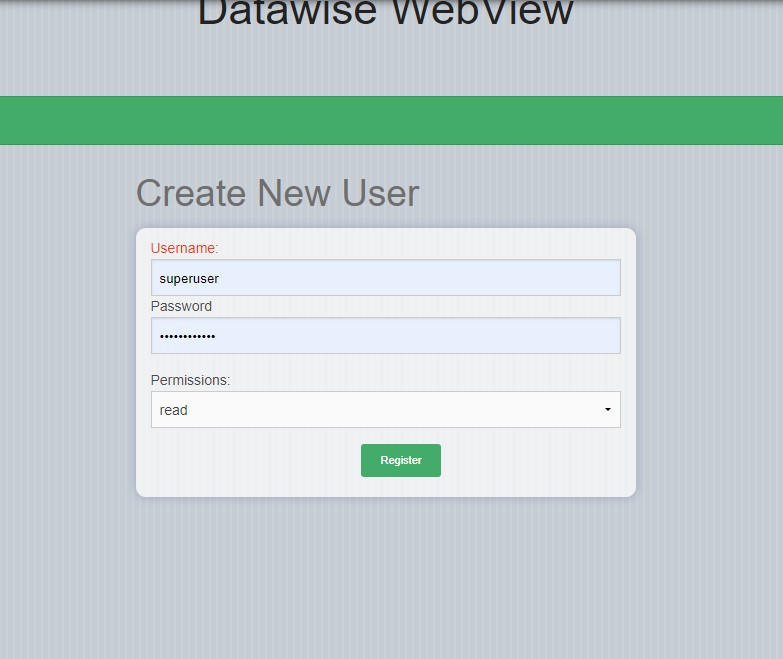
Task: Click empty card area left of Register
Action: pos(250,461)
